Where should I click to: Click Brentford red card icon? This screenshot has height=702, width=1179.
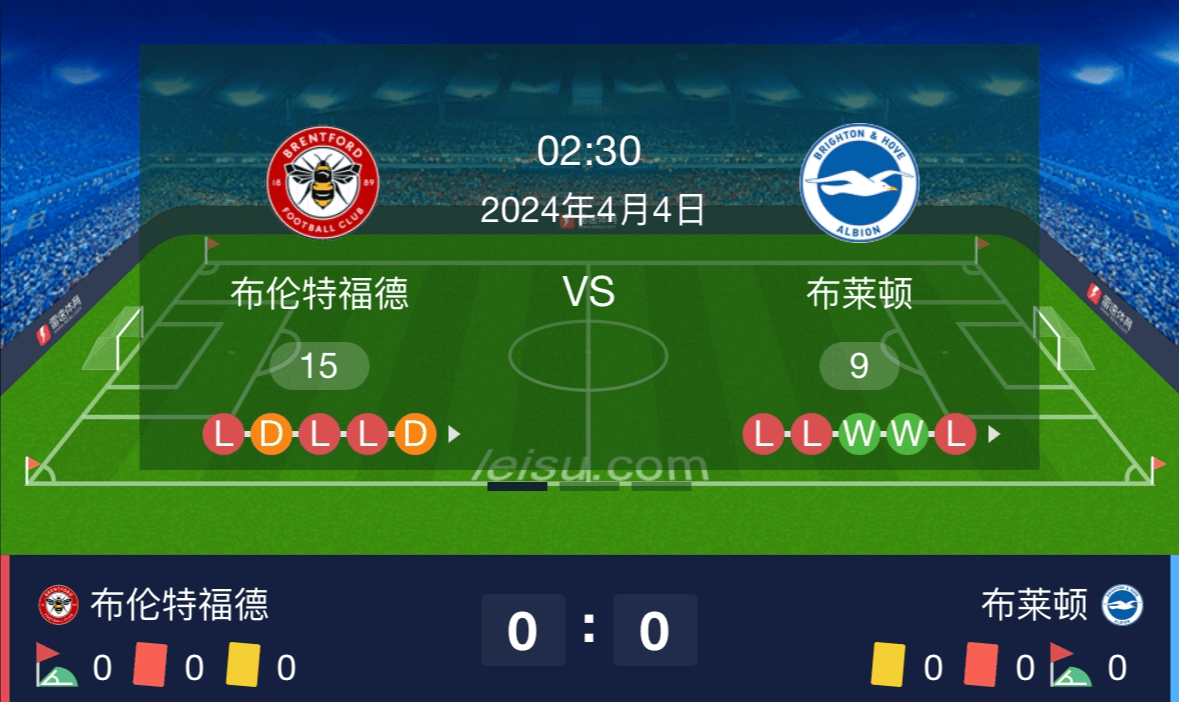pos(150,664)
